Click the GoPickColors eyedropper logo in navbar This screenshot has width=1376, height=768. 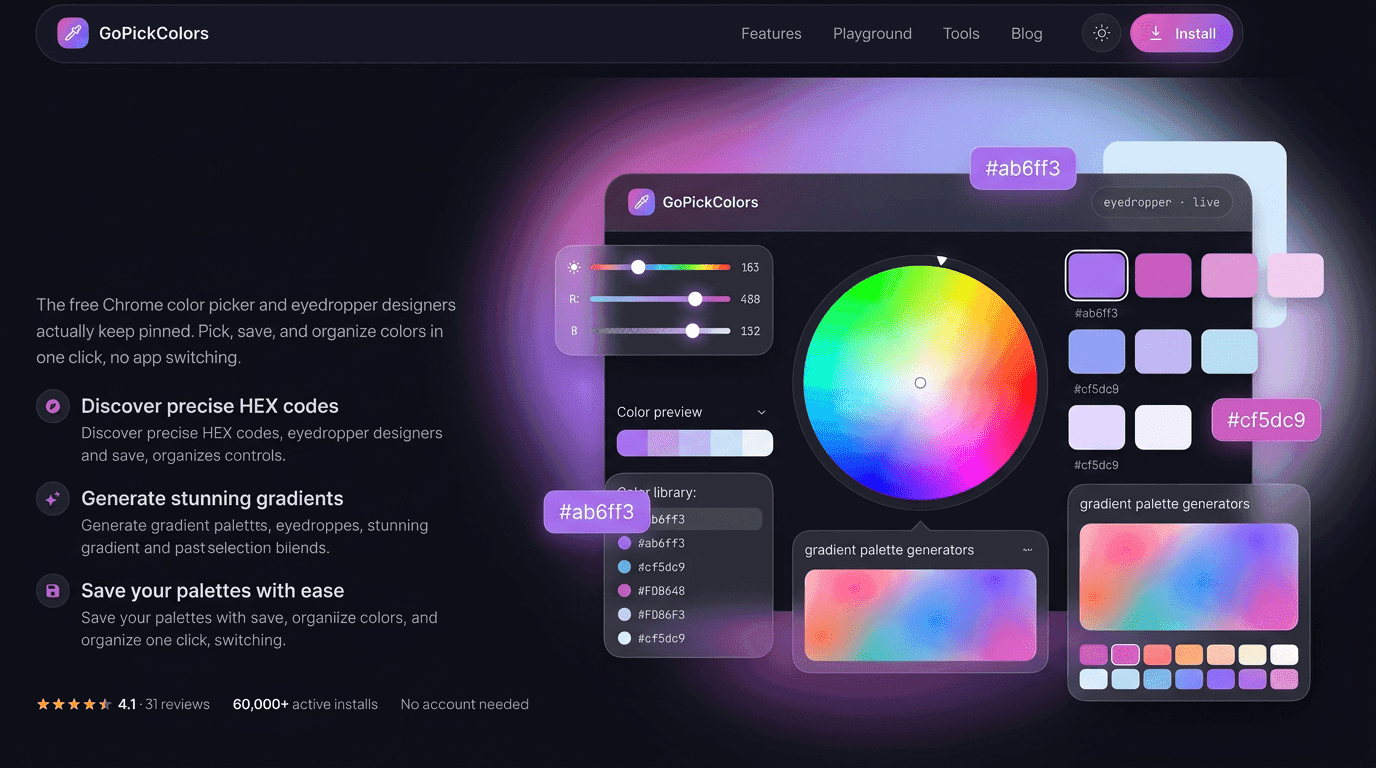point(73,33)
